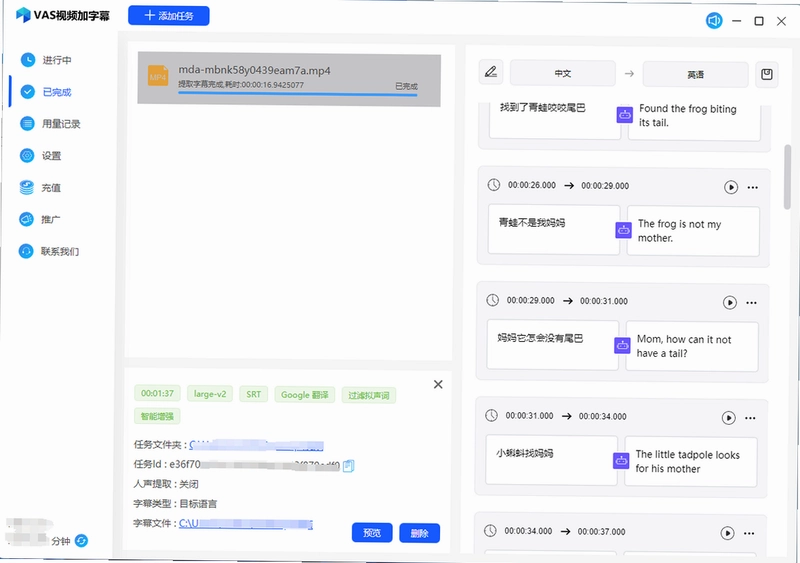Click the SRT format tag

pos(254,394)
